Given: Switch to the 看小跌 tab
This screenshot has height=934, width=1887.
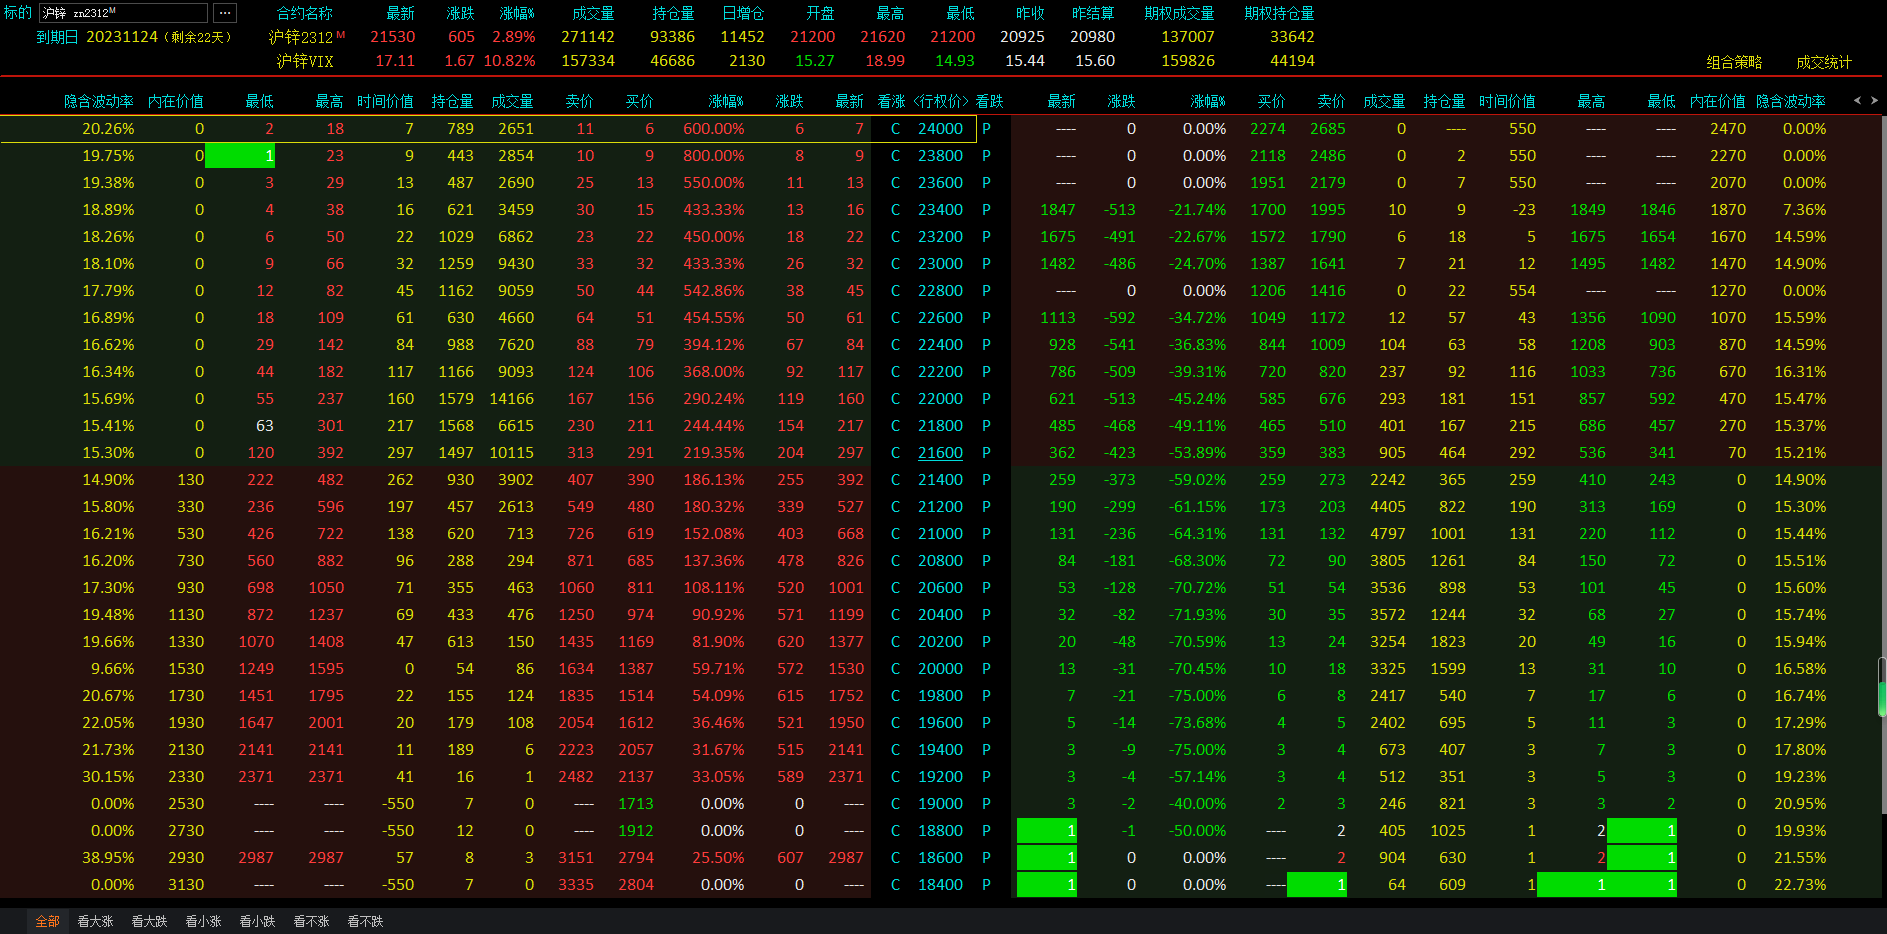Looking at the screenshot, I should pos(257,921).
